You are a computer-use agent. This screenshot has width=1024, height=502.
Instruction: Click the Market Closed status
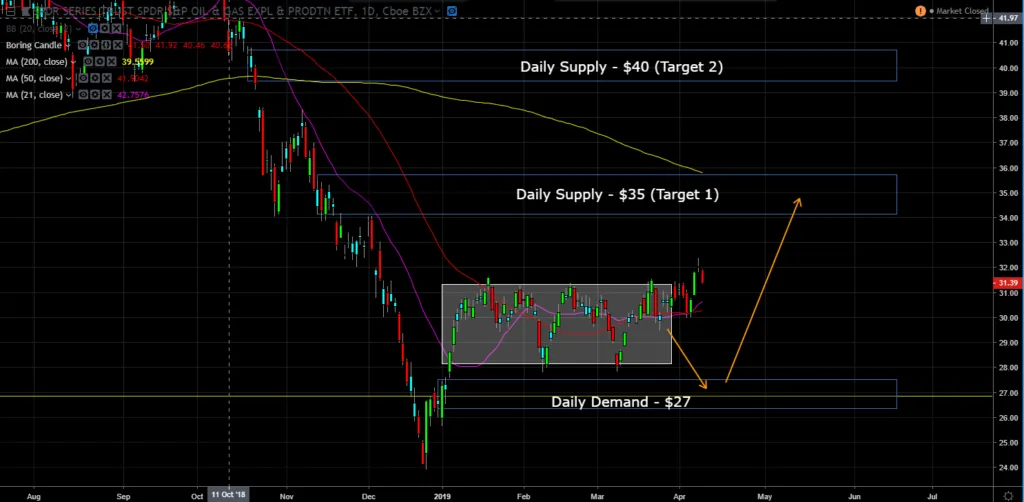tap(958, 11)
